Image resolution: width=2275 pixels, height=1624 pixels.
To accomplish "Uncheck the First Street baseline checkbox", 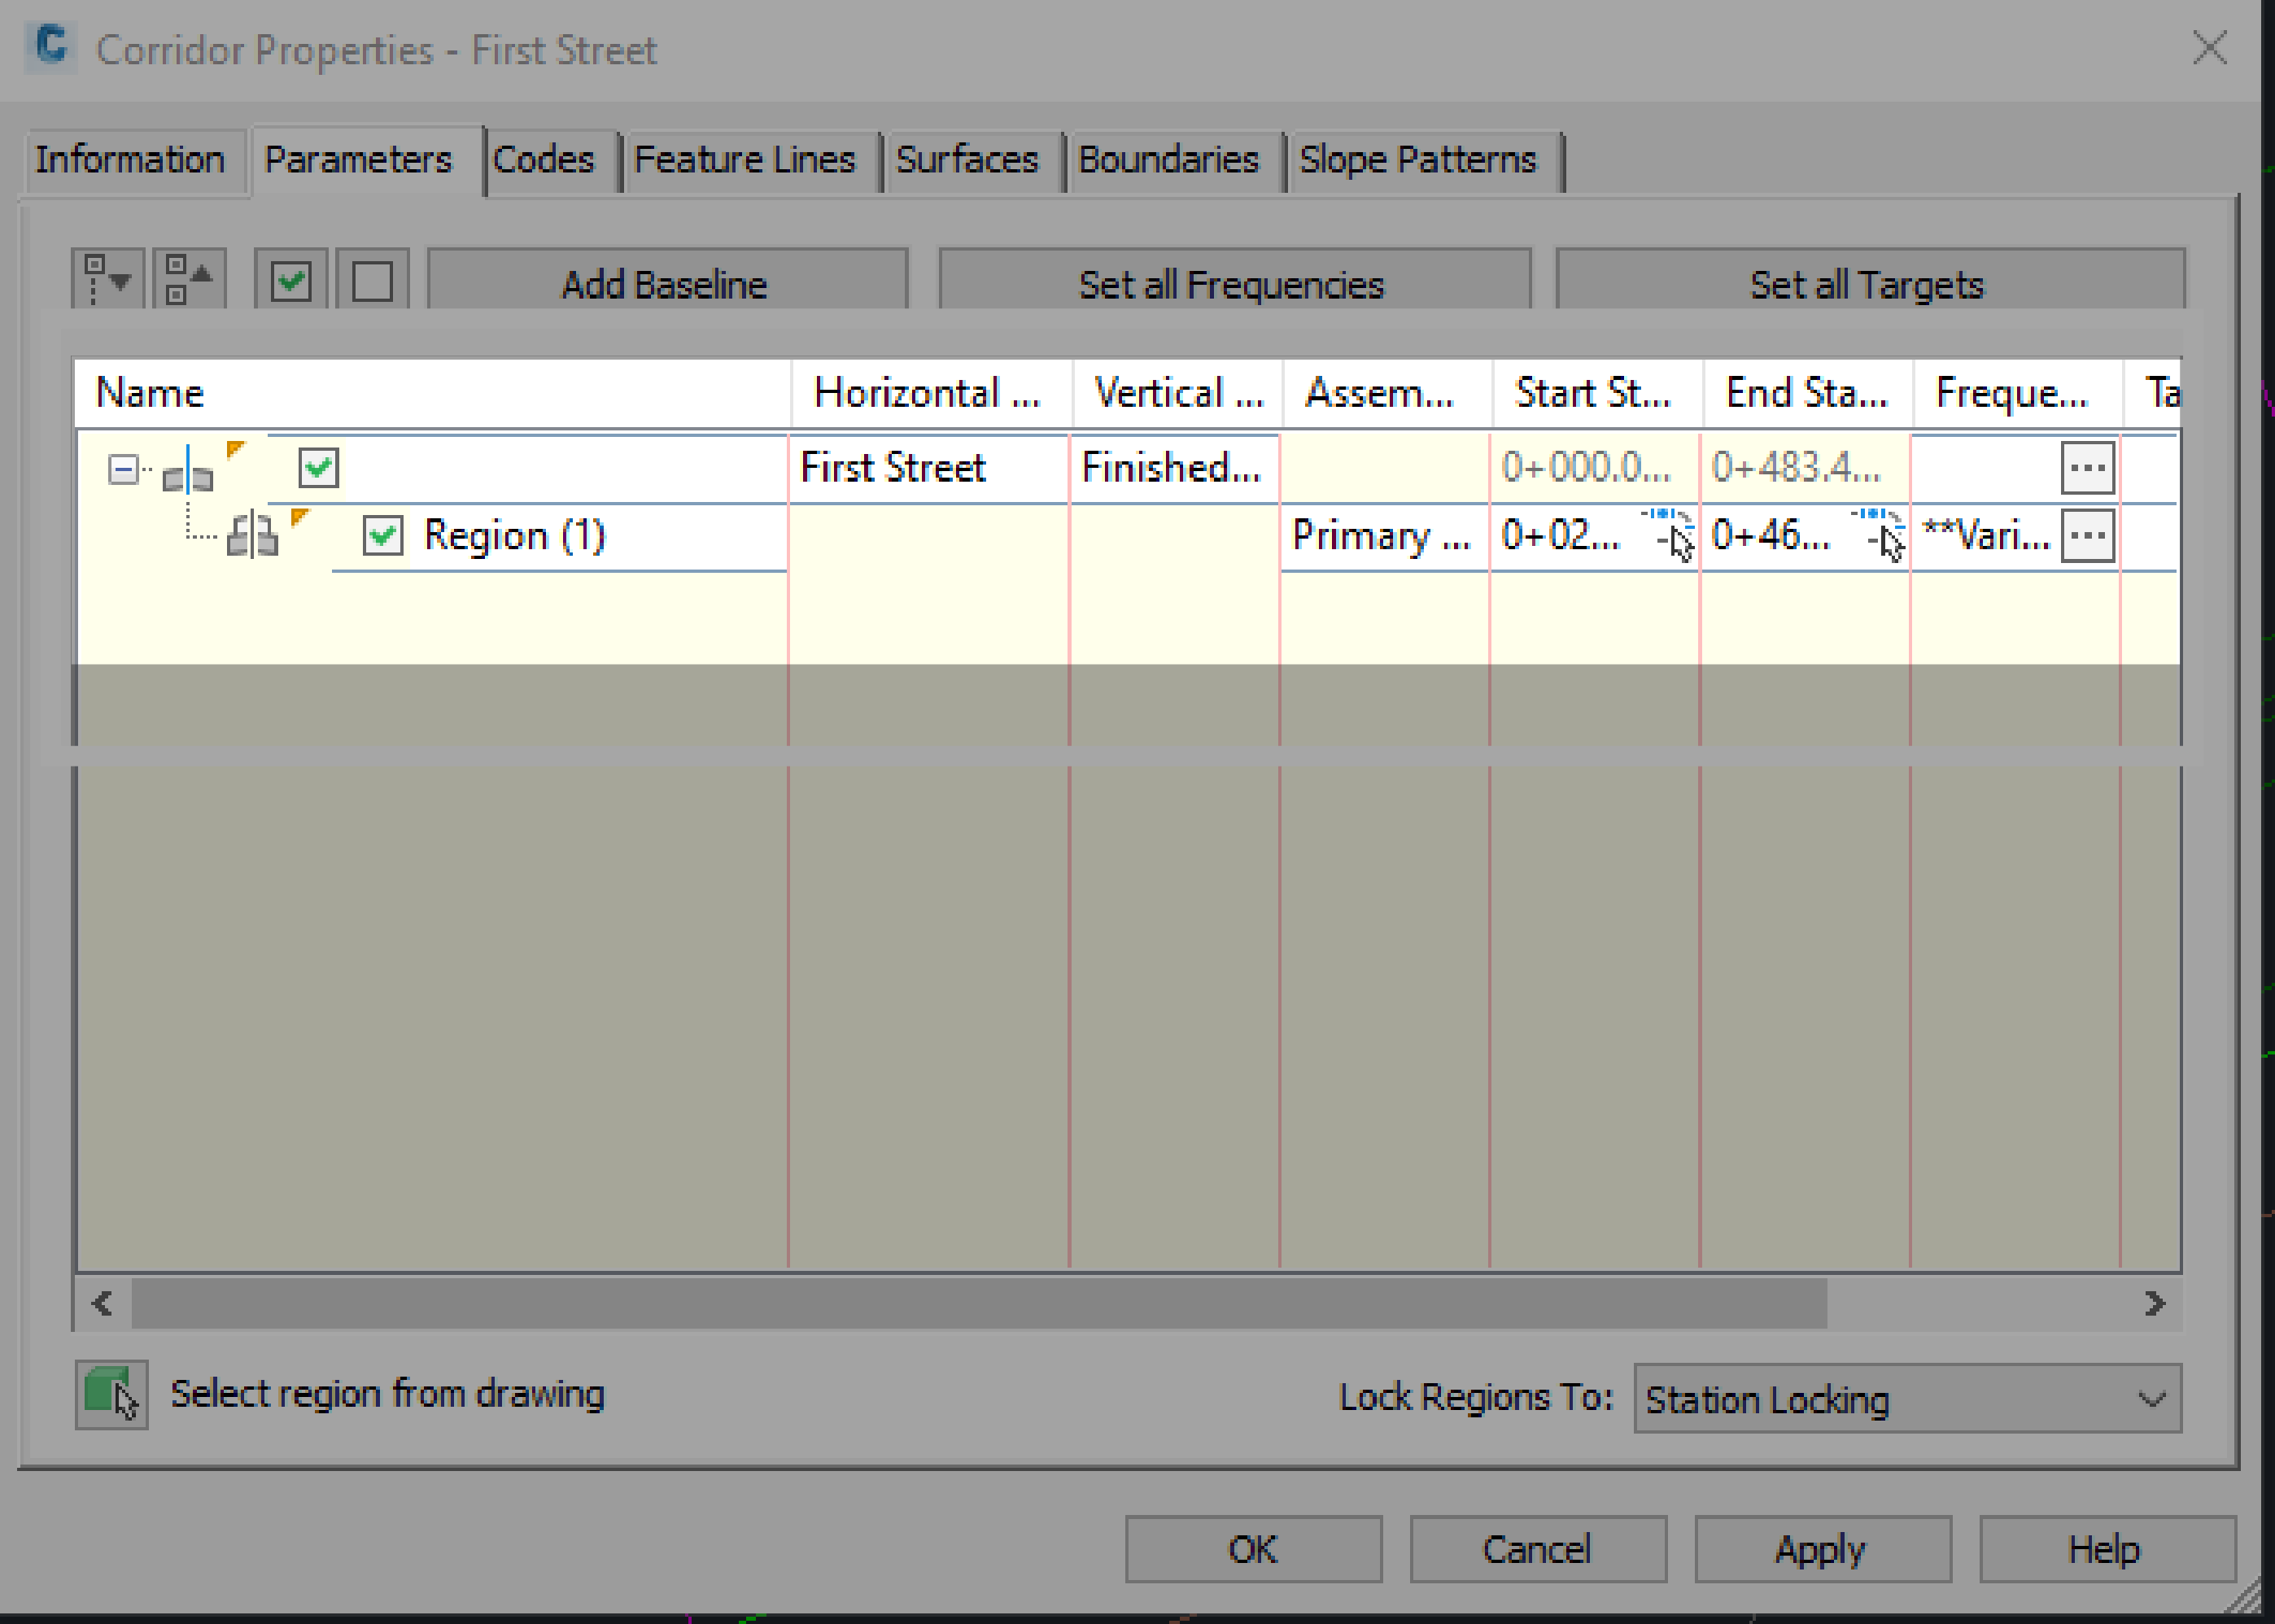I will [318, 468].
